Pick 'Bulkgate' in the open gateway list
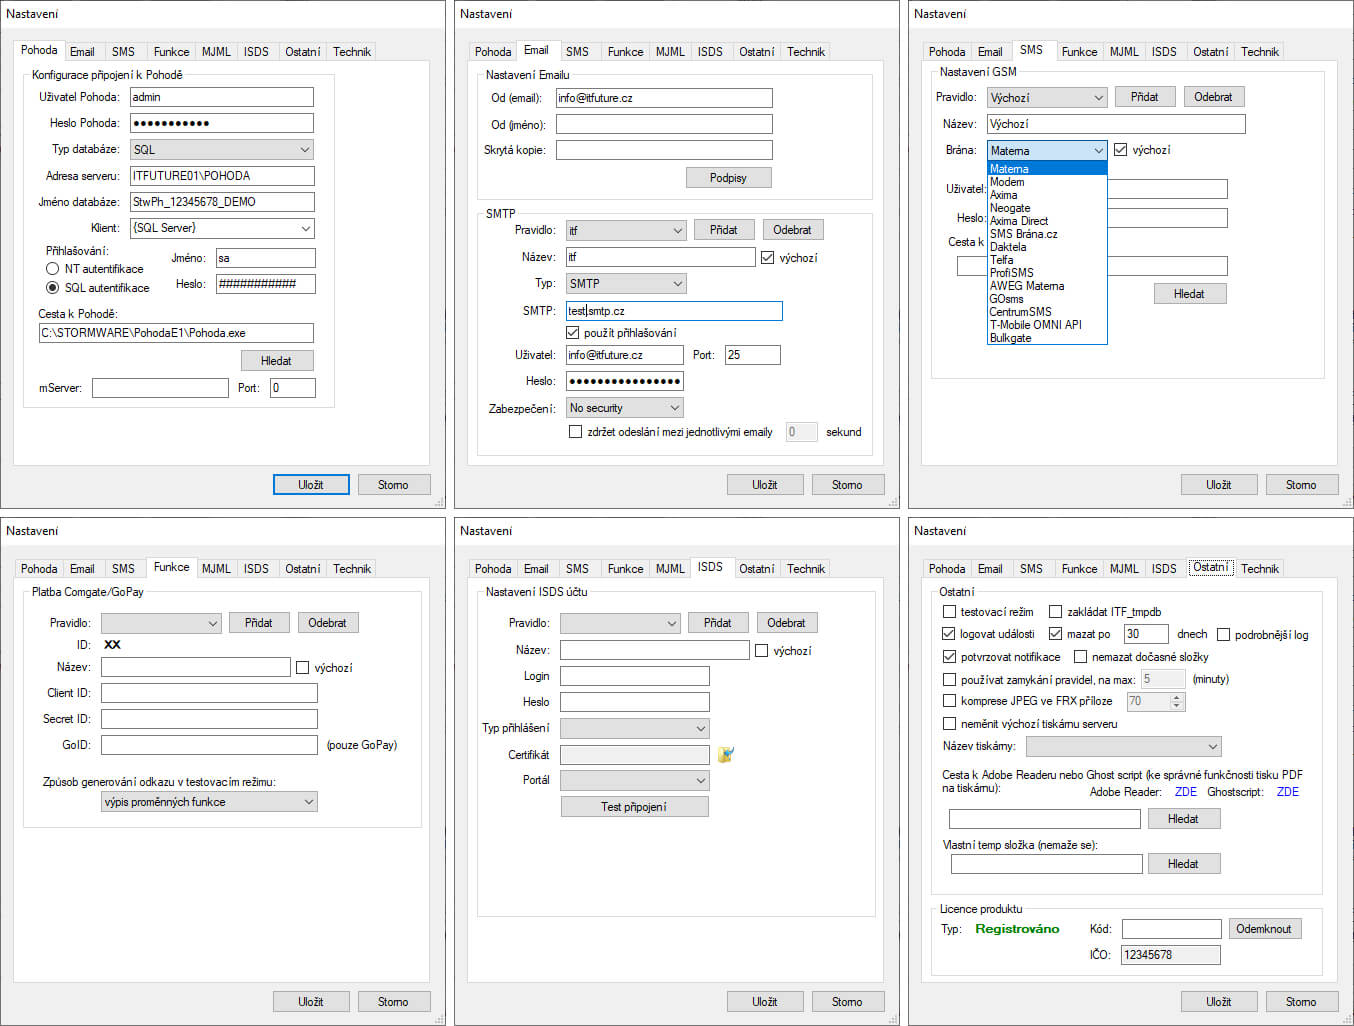Screen dimensions: 1354x1026 tap(1010, 338)
